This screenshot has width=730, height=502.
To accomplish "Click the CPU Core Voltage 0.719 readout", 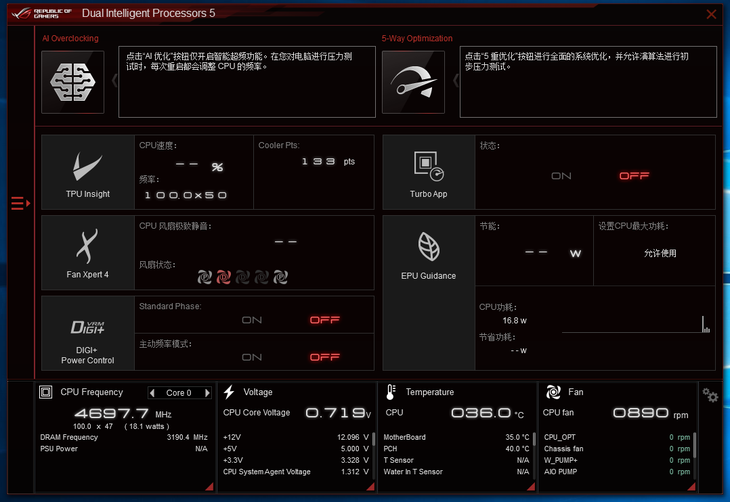I will [338, 413].
